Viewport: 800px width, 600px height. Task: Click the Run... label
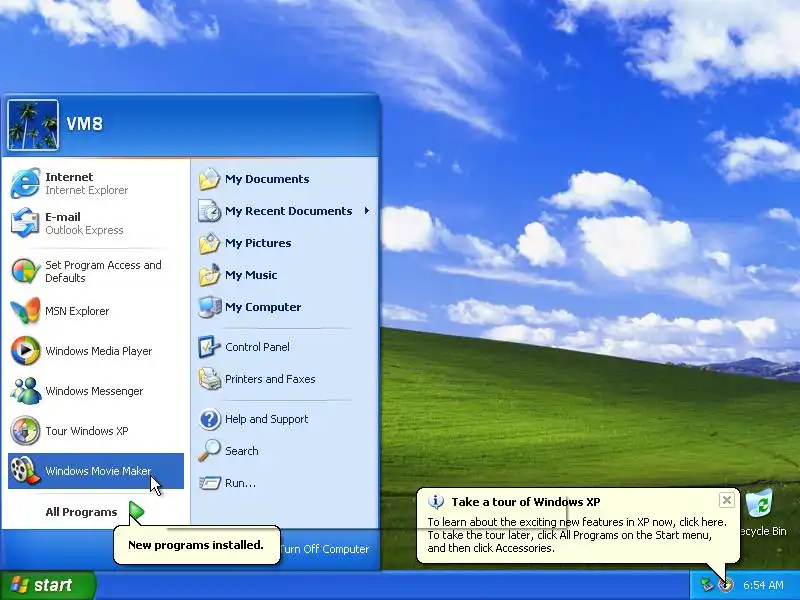point(240,483)
